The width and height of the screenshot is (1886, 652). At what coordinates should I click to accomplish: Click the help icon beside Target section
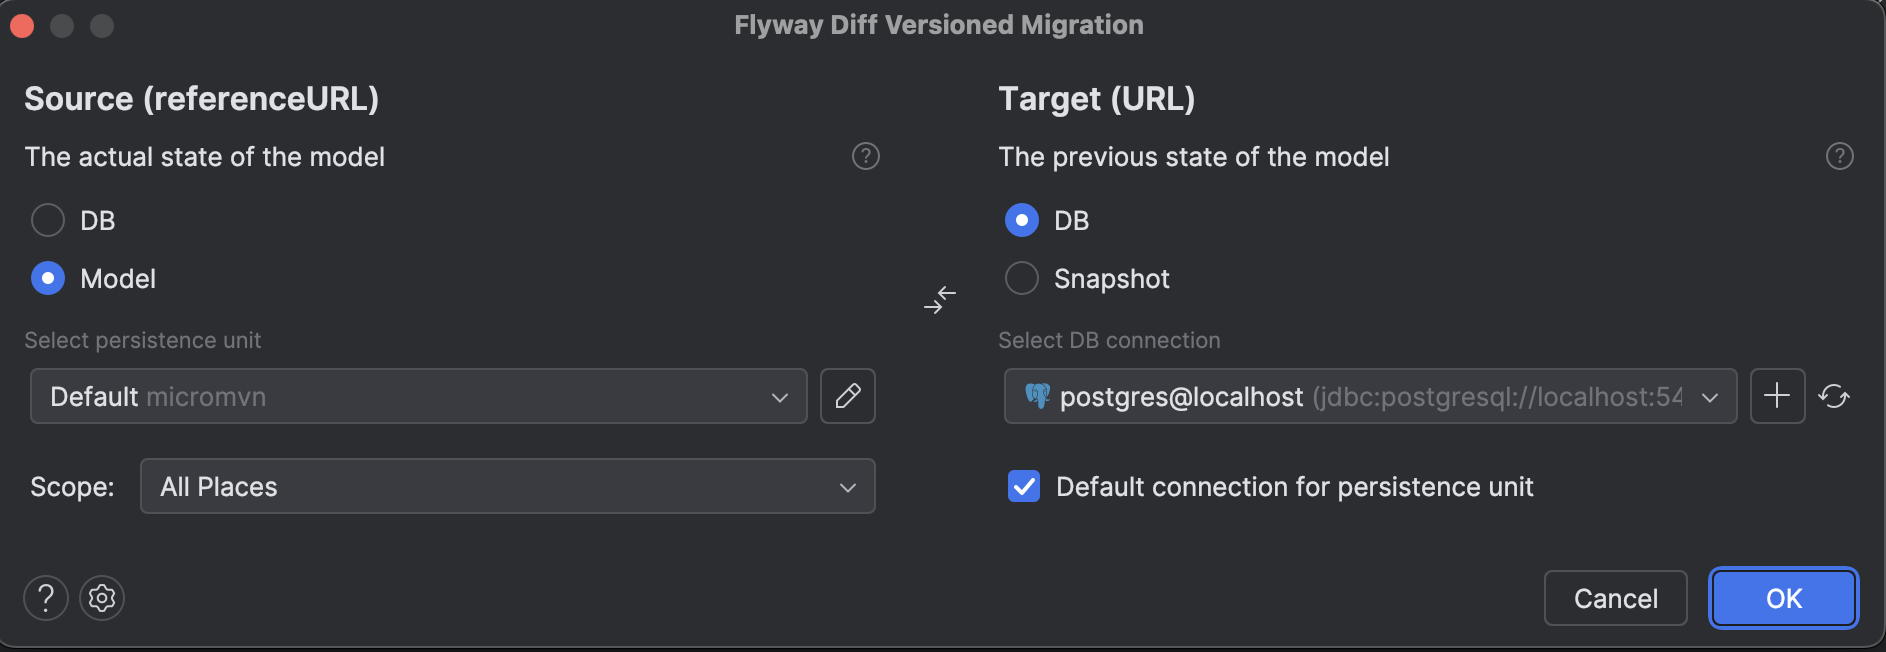[x=1838, y=156]
